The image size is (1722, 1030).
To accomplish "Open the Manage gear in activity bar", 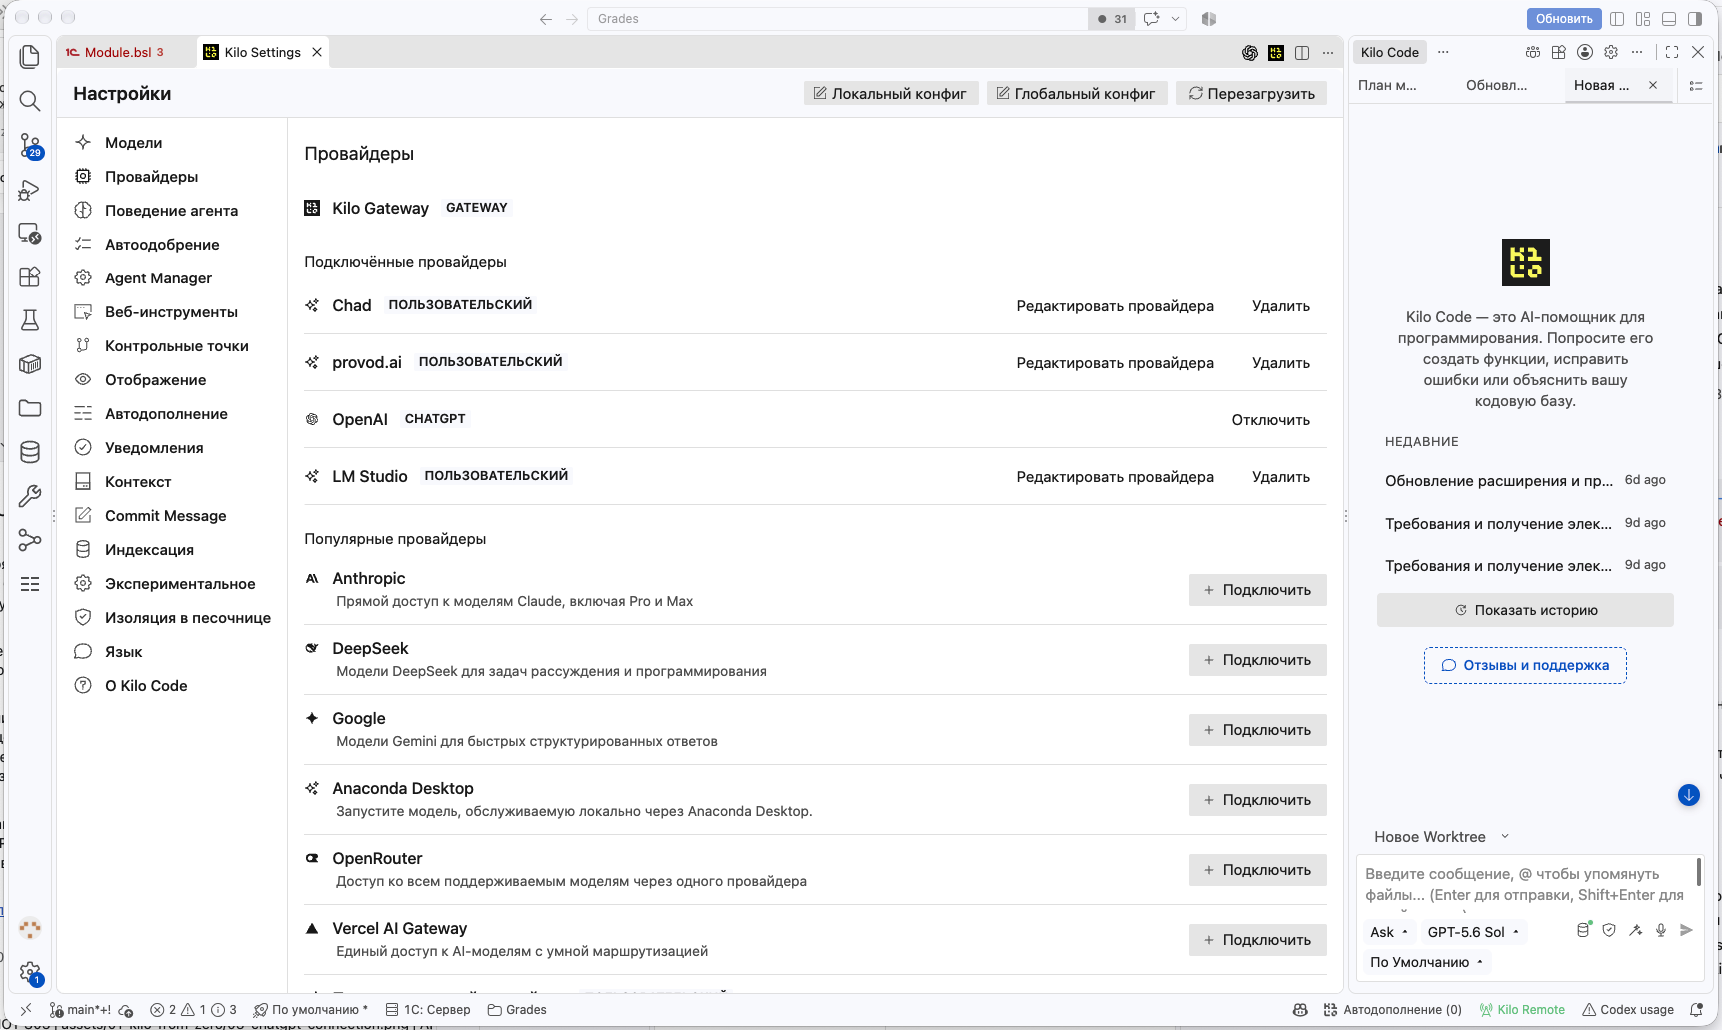I will [x=30, y=972].
